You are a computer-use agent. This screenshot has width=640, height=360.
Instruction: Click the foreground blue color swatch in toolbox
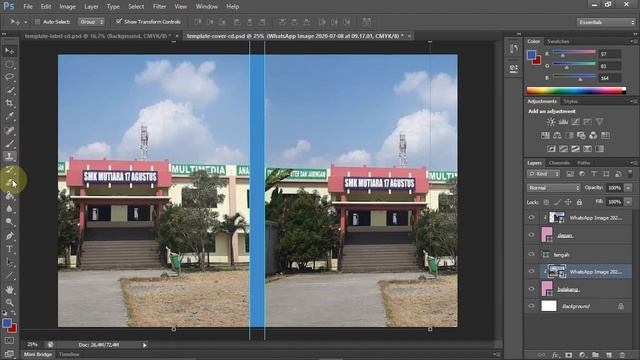pos(7,323)
